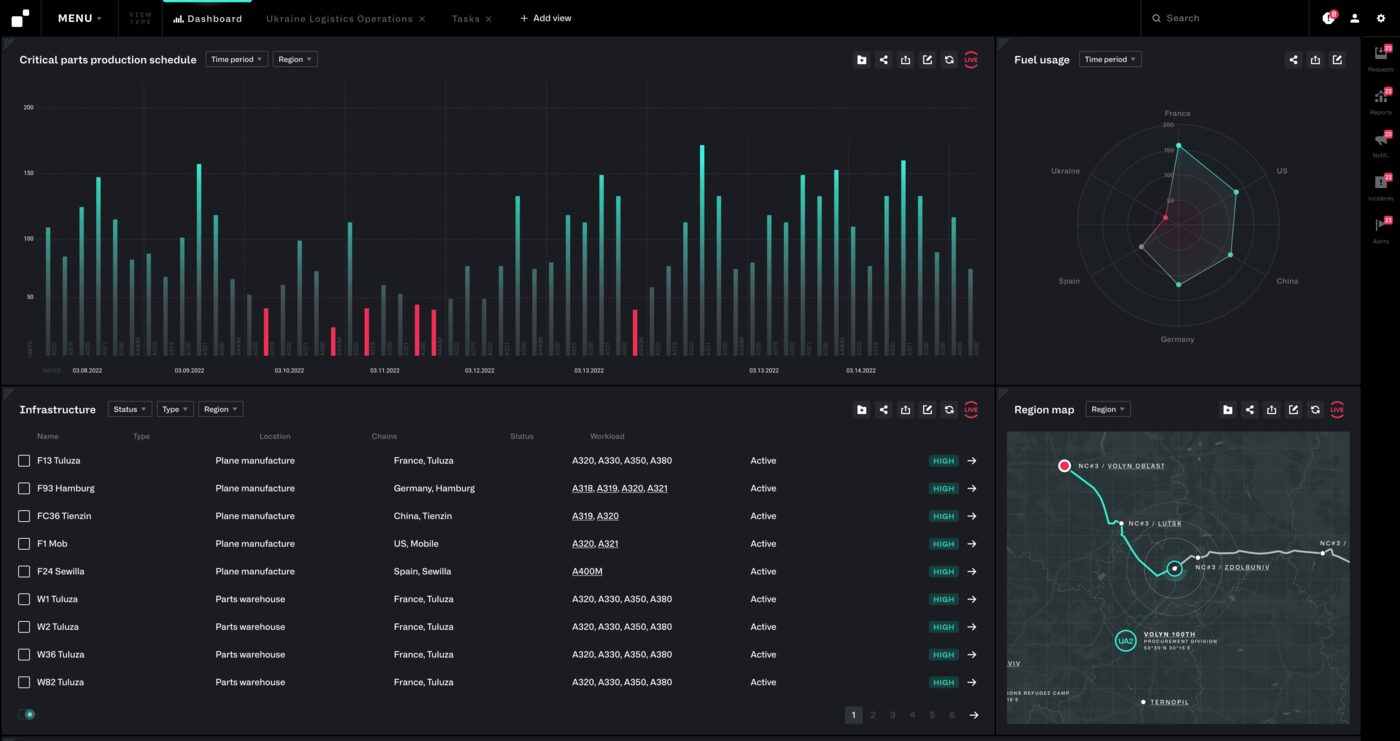Edit the Infrastructure panel
The width and height of the screenshot is (1400, 741).
click(x=927, y=410)
